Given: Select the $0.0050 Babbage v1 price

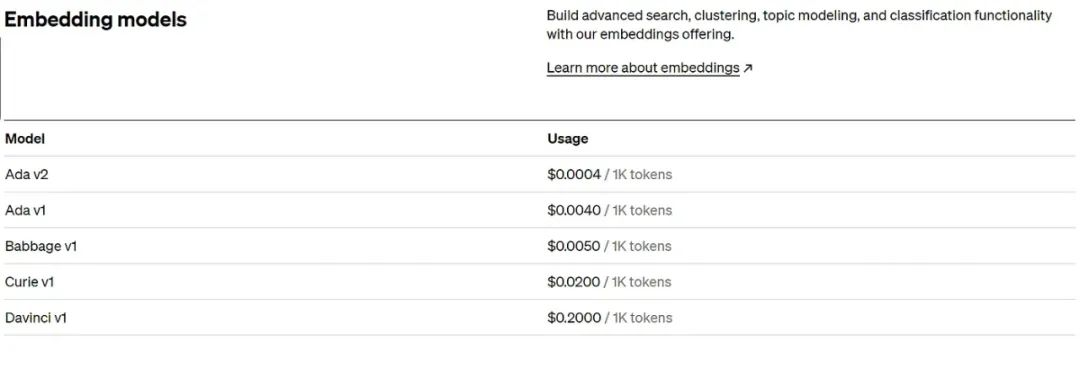Looking at the screenshot, I should 574,246.
